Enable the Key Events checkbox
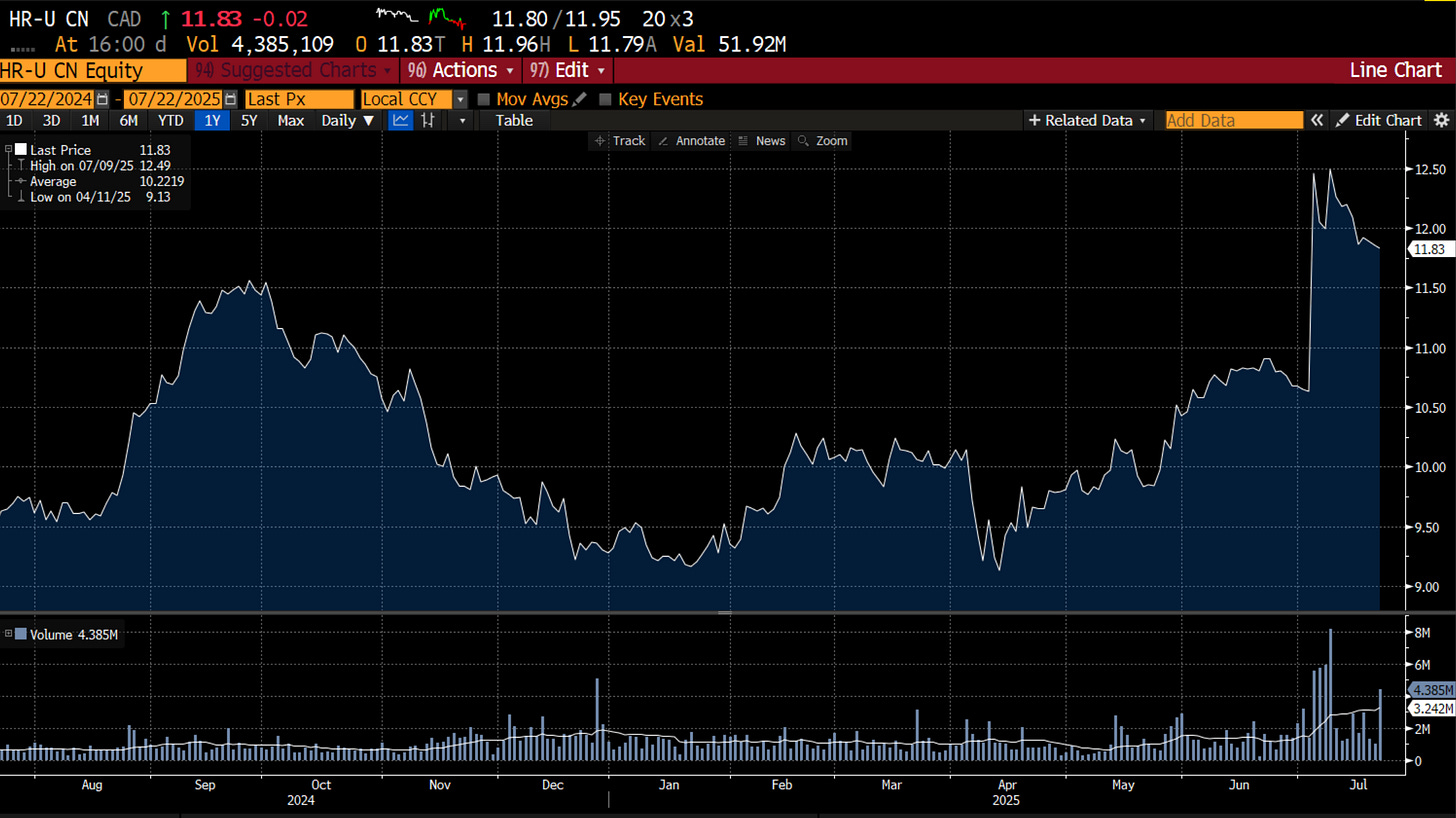This screenshot has width=1456, height=818. click(x=605, y=99)
